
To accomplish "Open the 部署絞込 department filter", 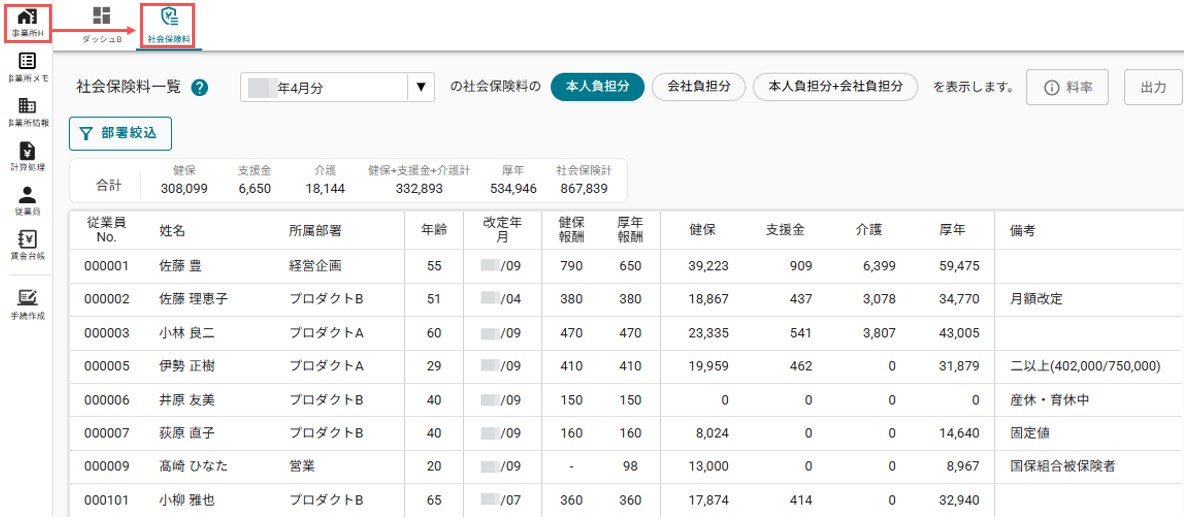I will click(120, 133).
